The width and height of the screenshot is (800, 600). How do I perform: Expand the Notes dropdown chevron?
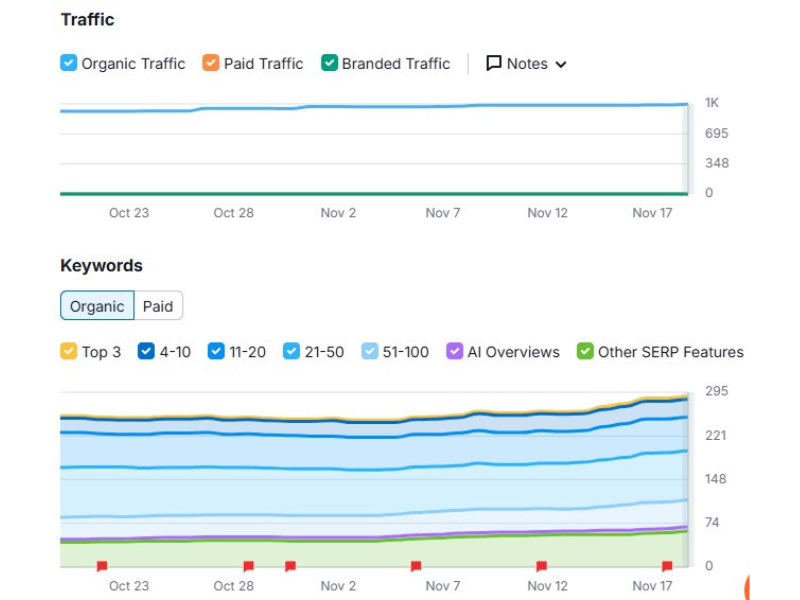pyautogui.click(x=561, y=64)
